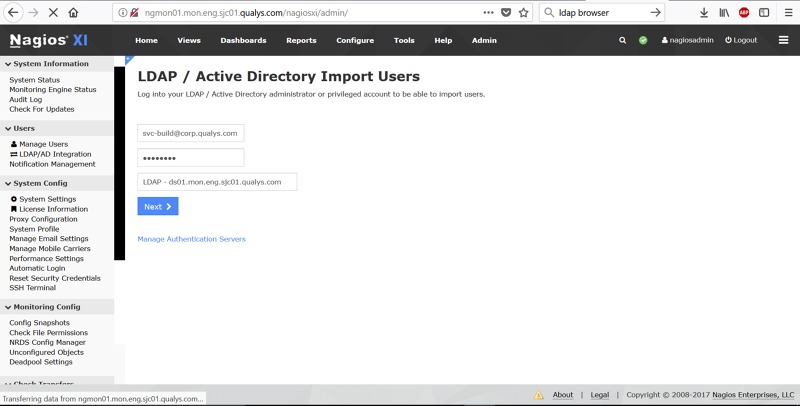The height and width of the screenshot is (406, 800).
Task: Toggle the Firefox sidebar view icon
Action: tap(764, 12)
